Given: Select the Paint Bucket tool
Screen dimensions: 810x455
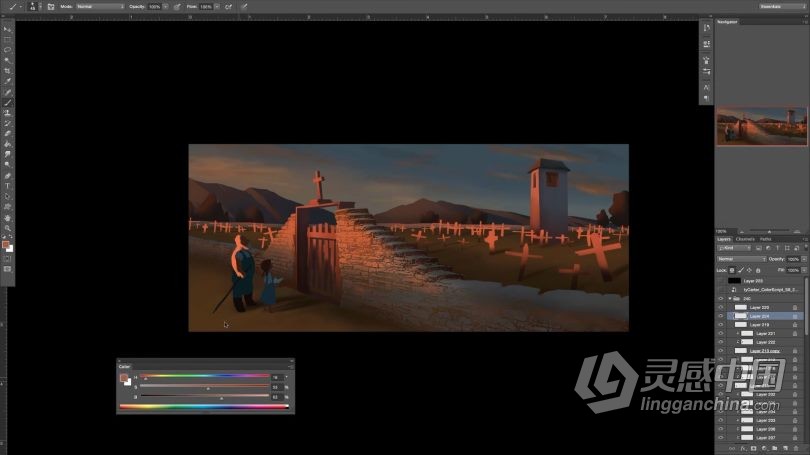Looking at the screenshot, I should tap(7, 144).
